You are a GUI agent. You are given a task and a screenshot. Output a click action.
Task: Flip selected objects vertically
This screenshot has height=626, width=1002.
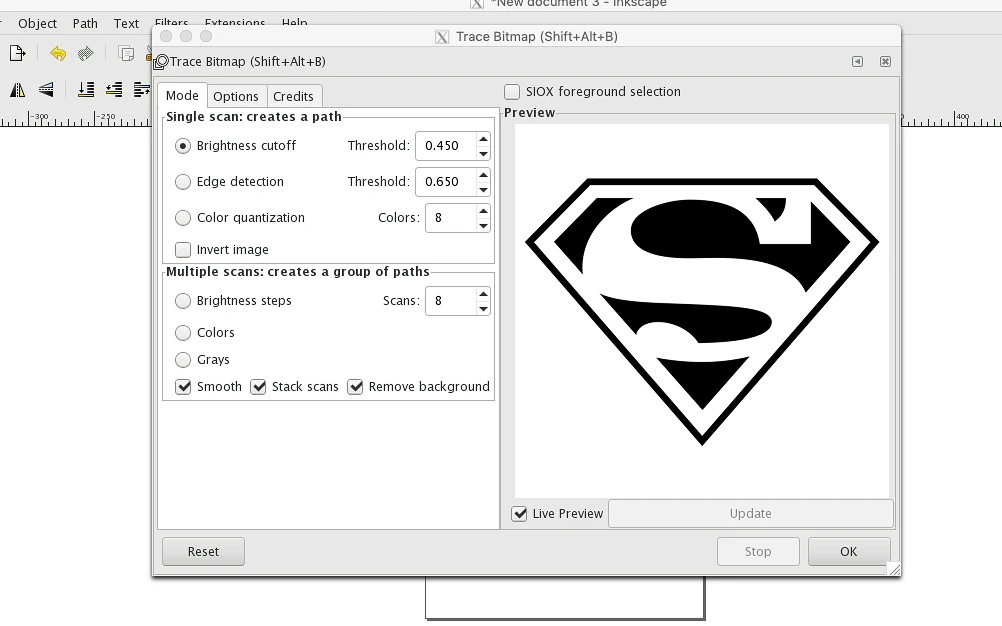pyautogui.click(x=46, y=89)
